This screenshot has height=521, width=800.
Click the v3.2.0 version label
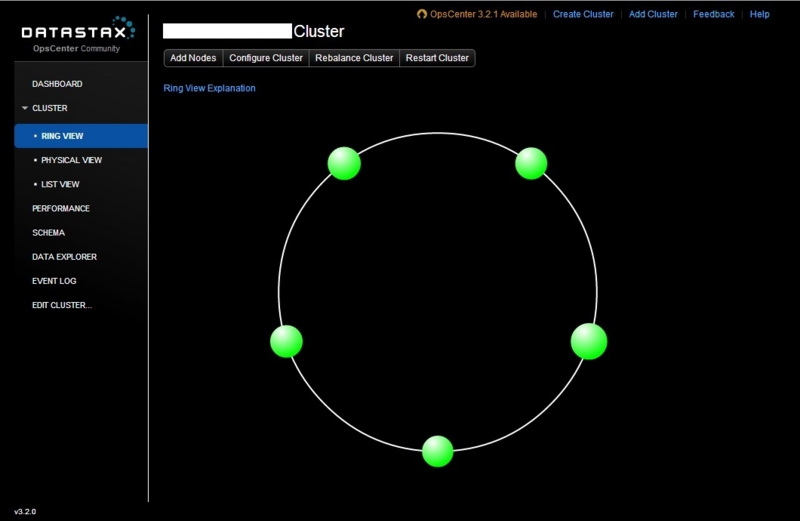point(25,511)
